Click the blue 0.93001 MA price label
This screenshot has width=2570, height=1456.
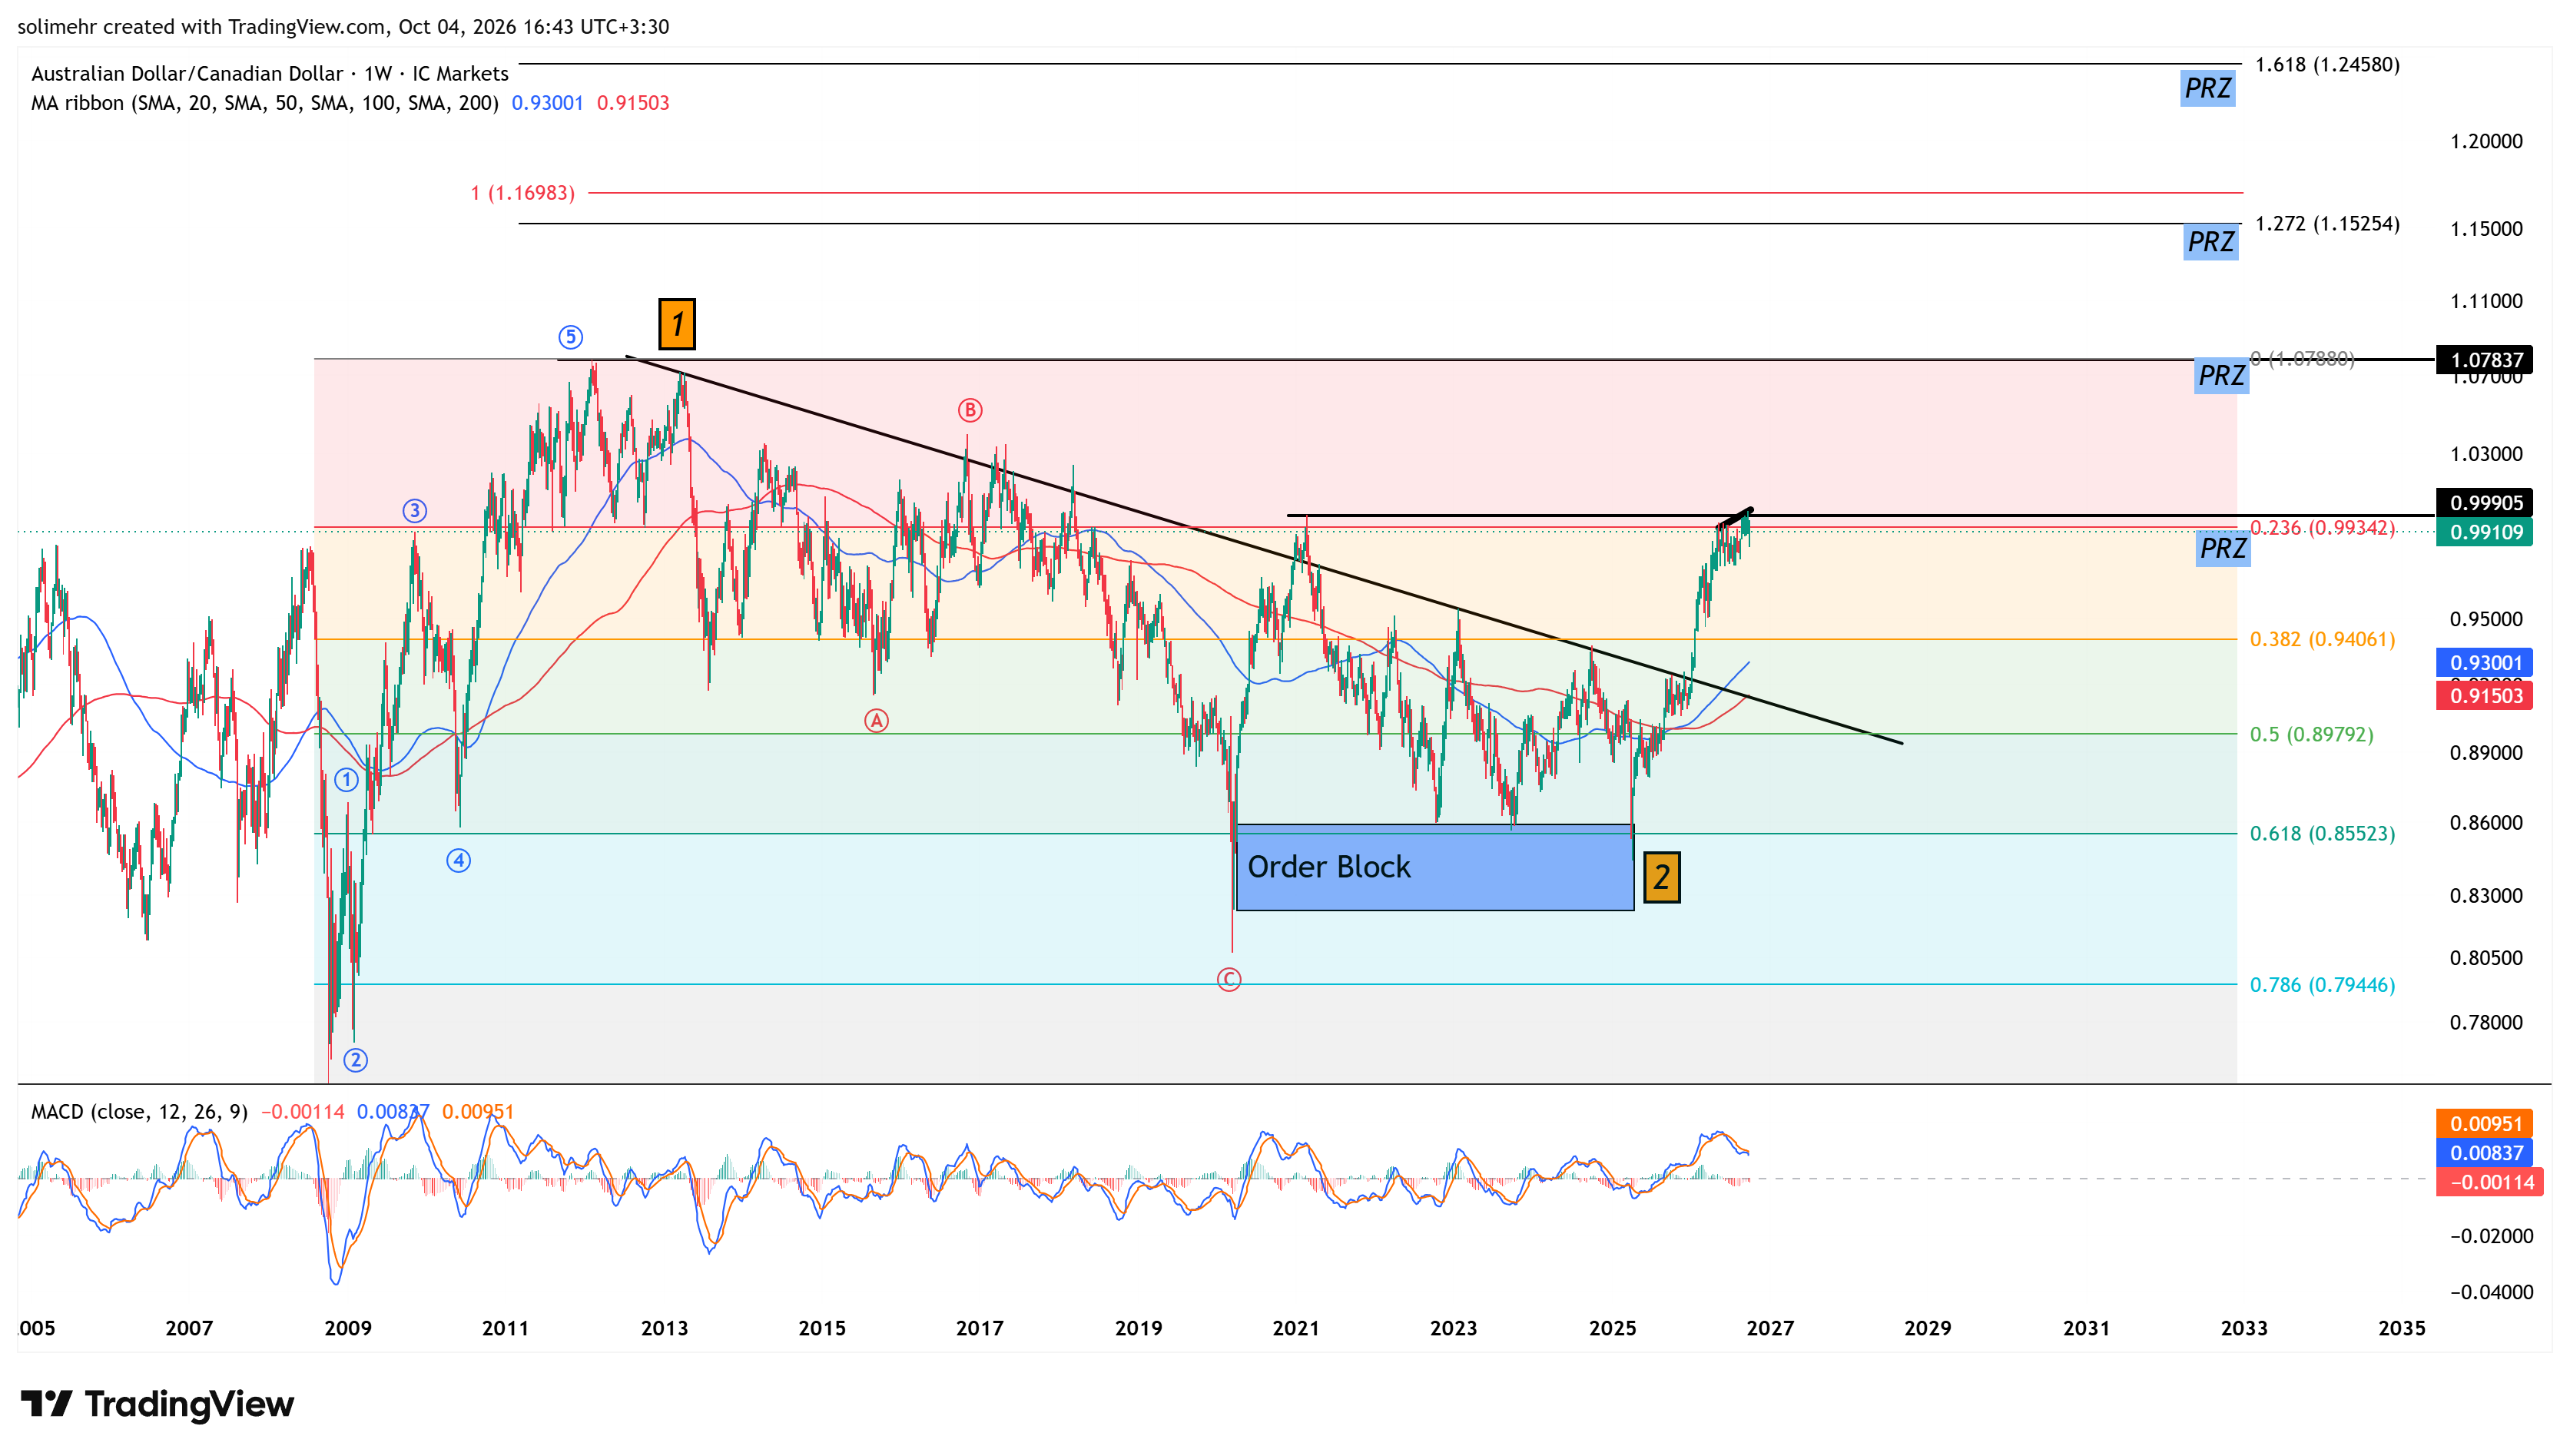tap(2484, 662)
